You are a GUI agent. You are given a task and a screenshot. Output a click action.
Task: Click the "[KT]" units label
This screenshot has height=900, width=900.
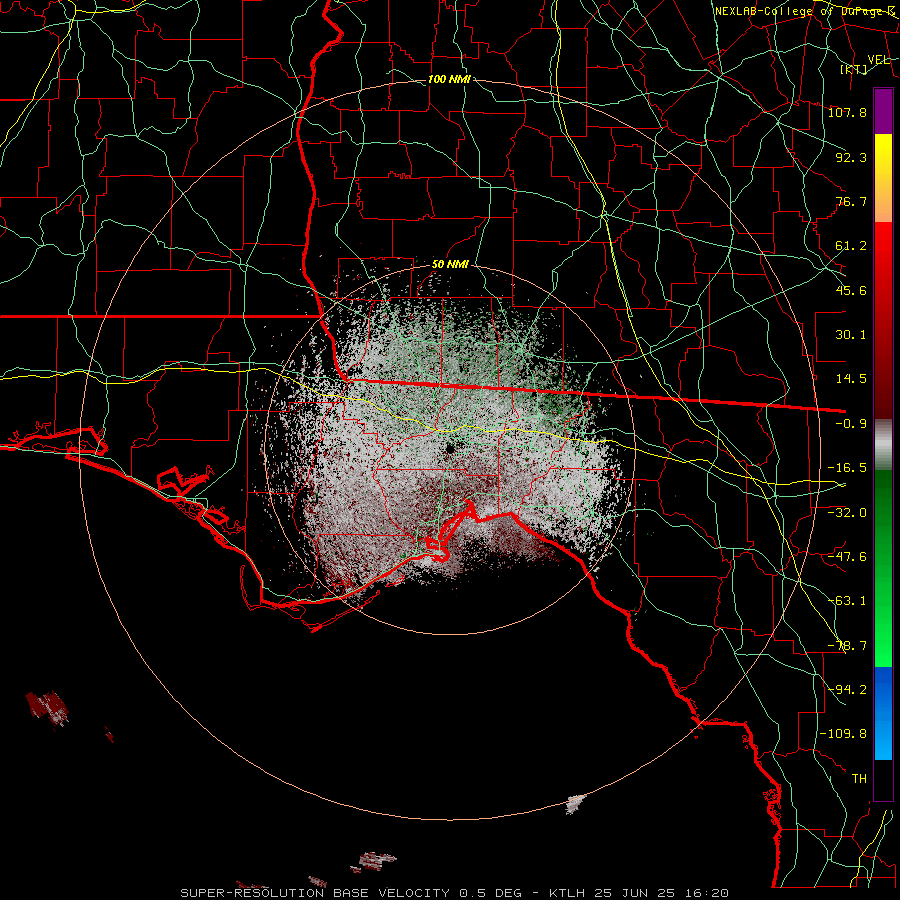pos(854,70)
